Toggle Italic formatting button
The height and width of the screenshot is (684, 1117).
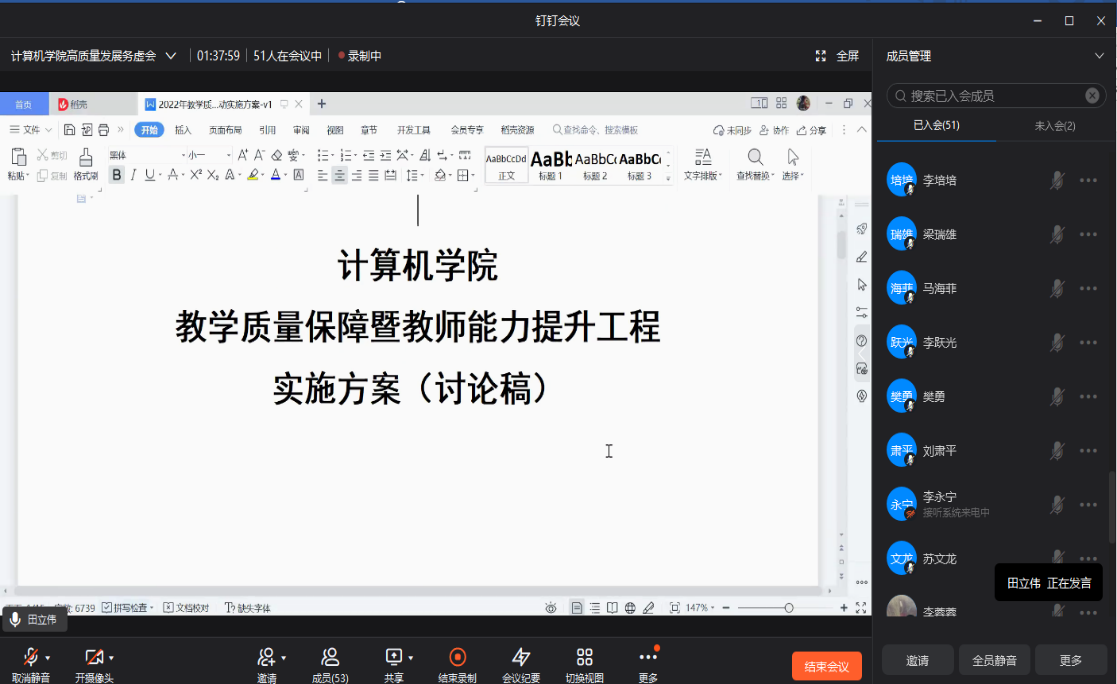[x=133, y=175]
